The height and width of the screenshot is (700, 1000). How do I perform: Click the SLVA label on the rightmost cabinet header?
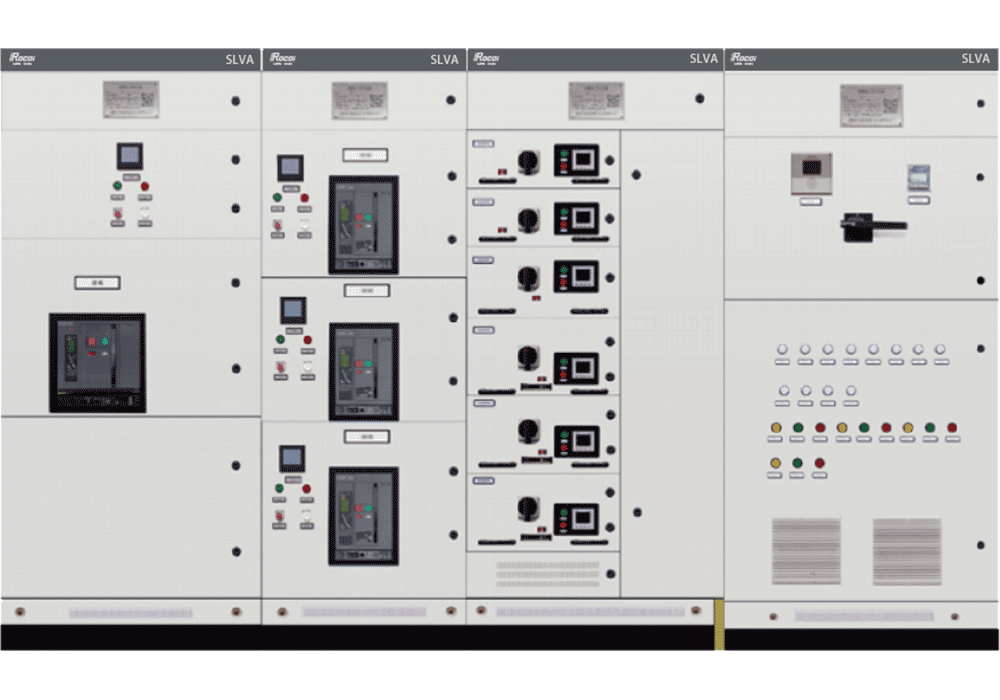click(975, 59)
